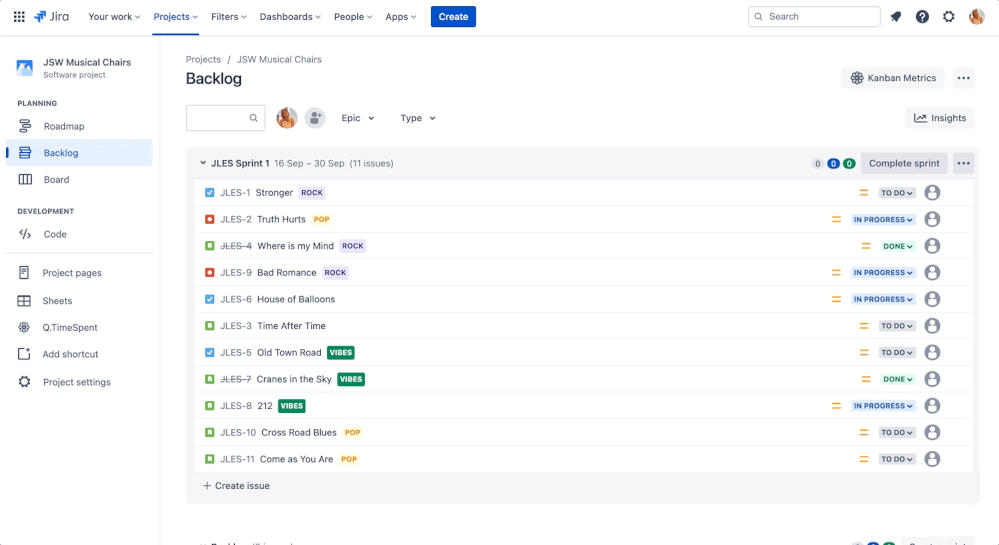Follow the Projects breadcrumb link
The height and width of the screenshot is (545, 999).
coord(203,59)
